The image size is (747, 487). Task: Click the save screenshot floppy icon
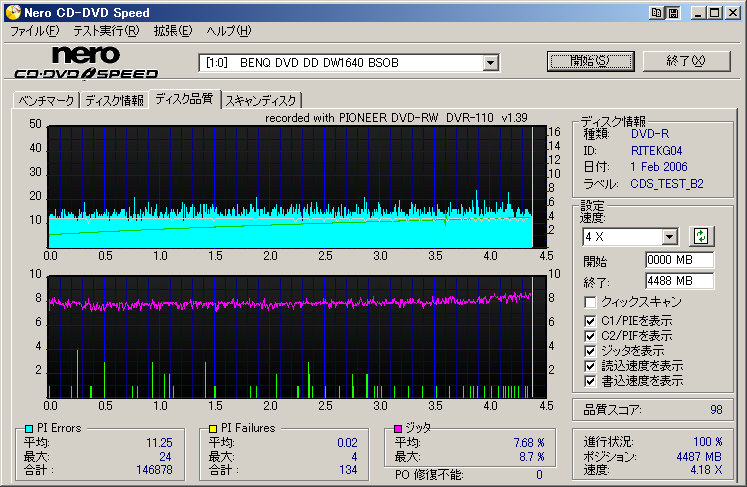[673, 13]
